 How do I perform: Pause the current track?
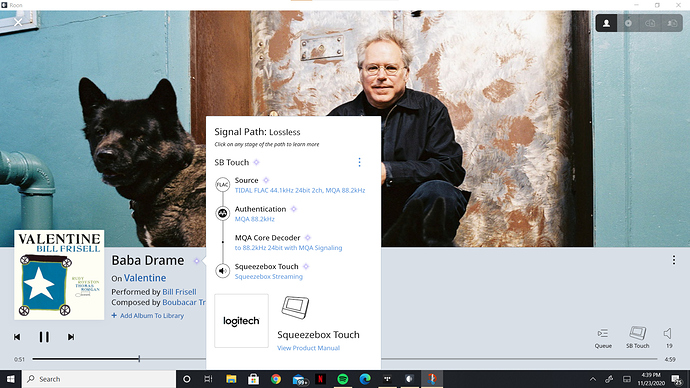coord(44,337)
